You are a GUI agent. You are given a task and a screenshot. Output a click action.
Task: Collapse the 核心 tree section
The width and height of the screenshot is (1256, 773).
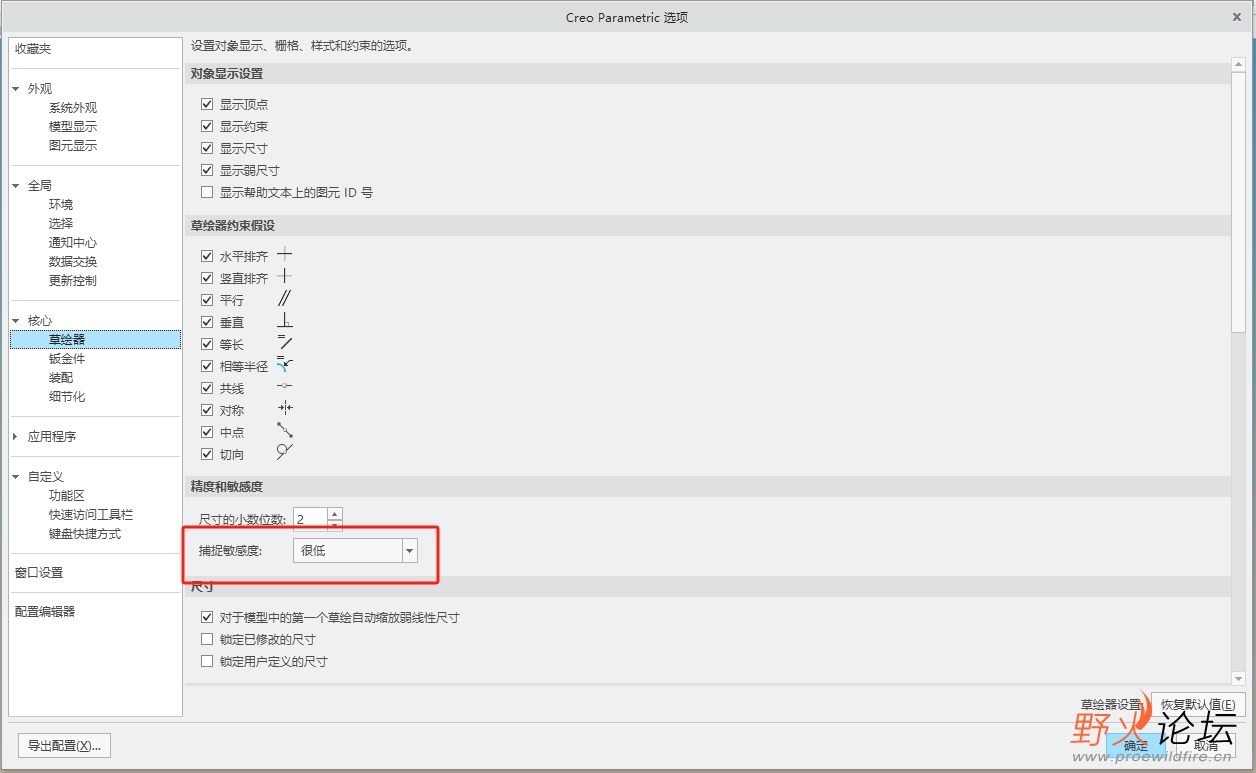click(16, 321)
